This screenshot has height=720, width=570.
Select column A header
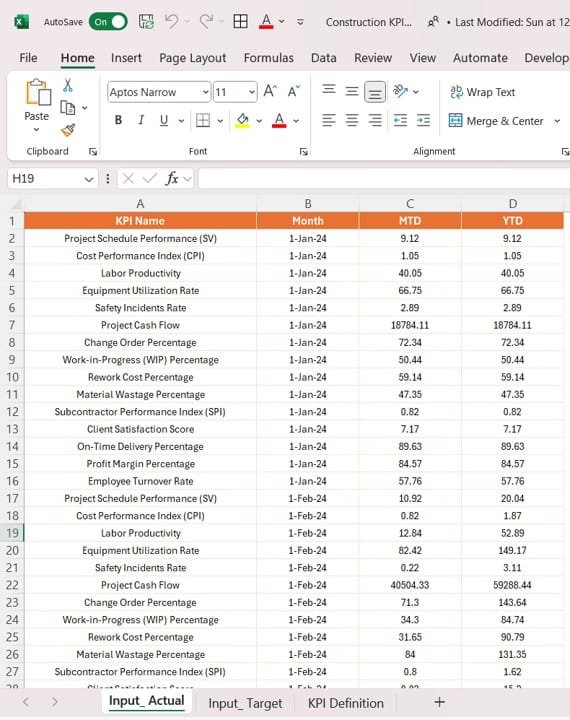140,203
